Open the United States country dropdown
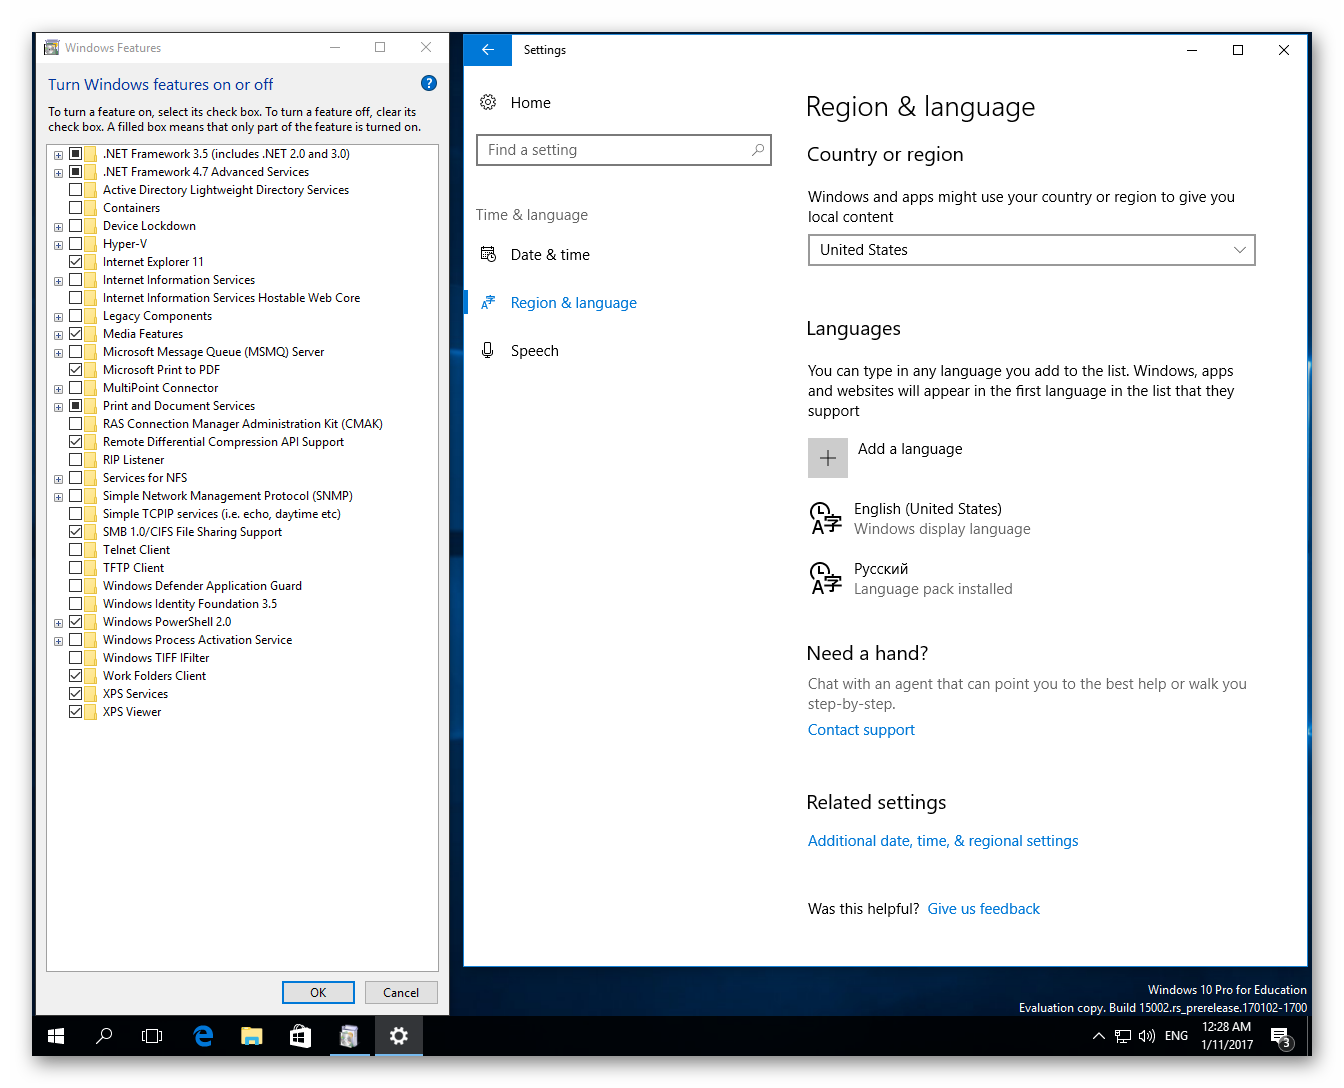1344x1088 pixels. point(1031,250)
